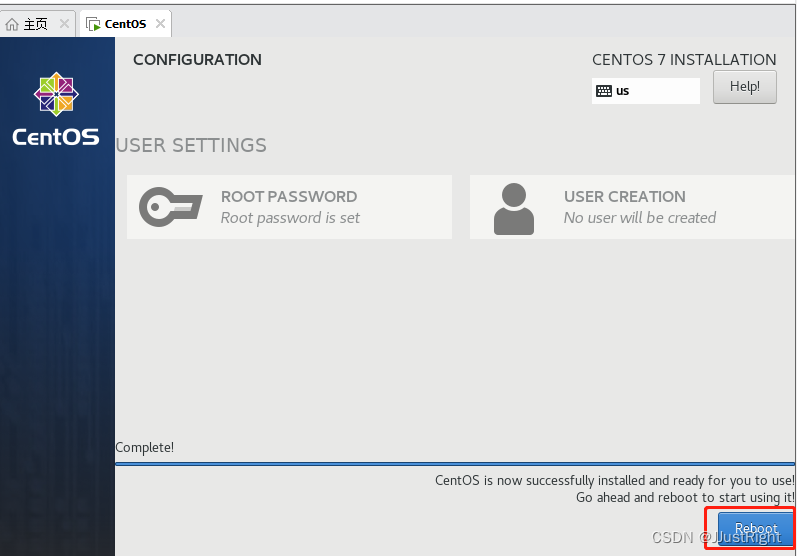797x556 pixels.
Task: Click 'CentOS is now successfully installed' message
Action: click(615, 480)
